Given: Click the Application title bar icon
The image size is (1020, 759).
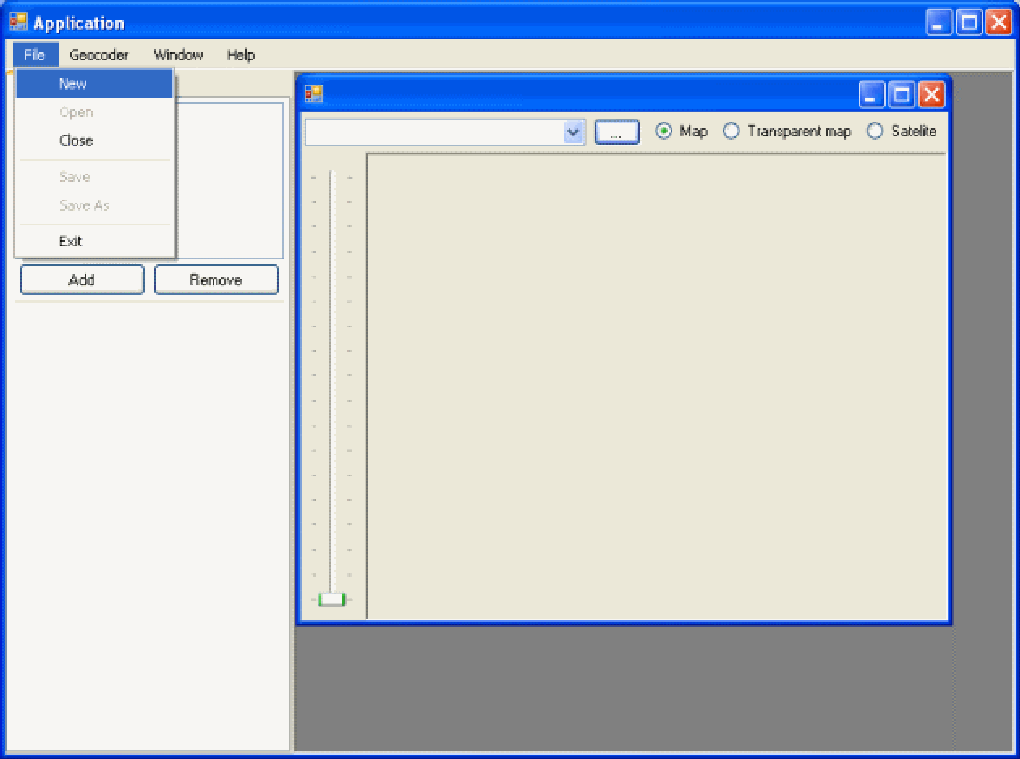Looking at the screenshot, I should pyautogui.click(x=17, y=22).
